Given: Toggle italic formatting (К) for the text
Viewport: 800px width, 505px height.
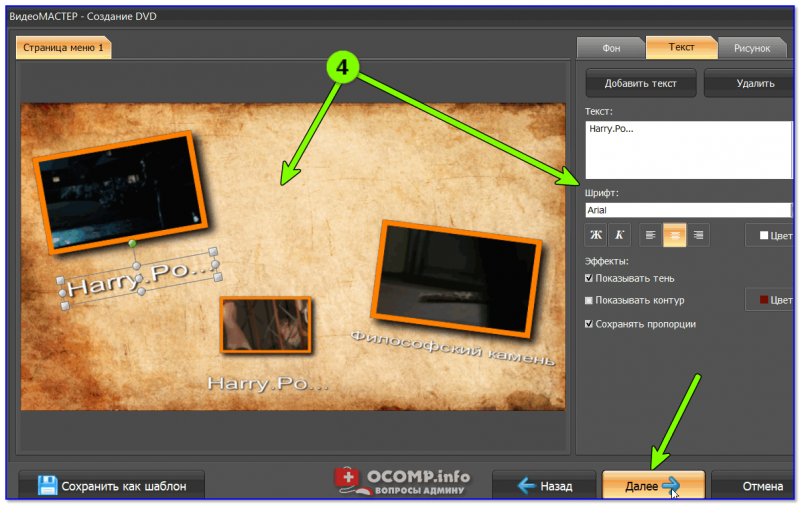Looking at the screenshot, I should (619, 235).
